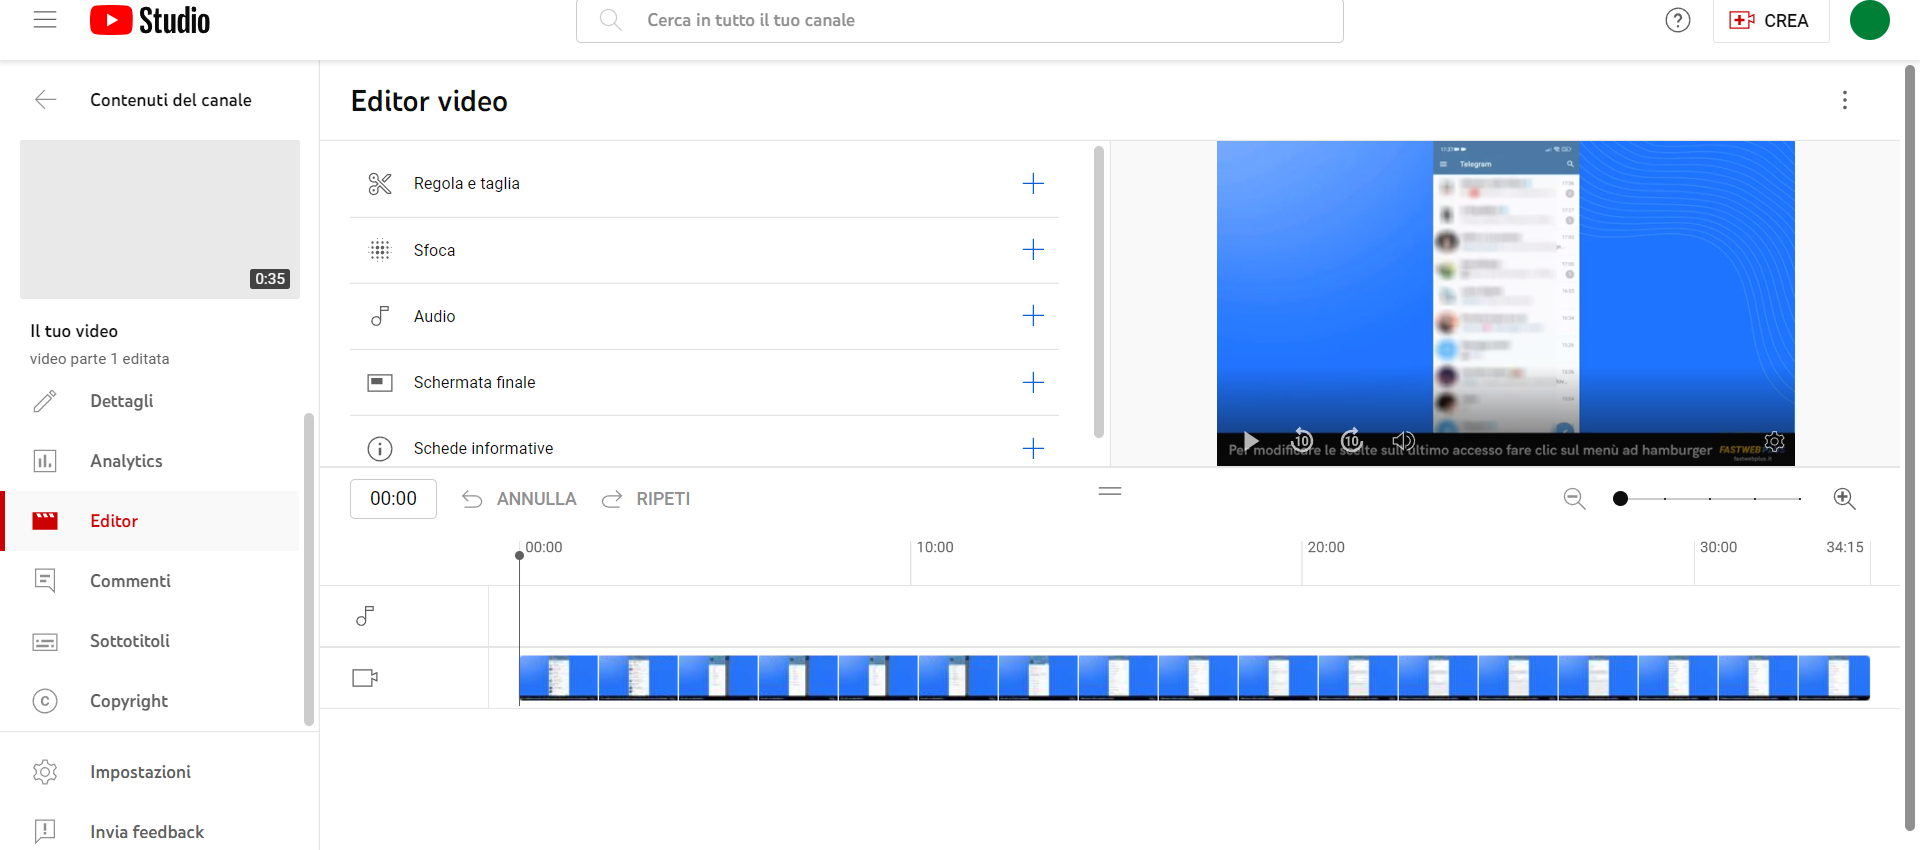This screenshot has height=850, width=1920.
Task: Open Sottotitoli in the sidebar
Action: [129, 641]
